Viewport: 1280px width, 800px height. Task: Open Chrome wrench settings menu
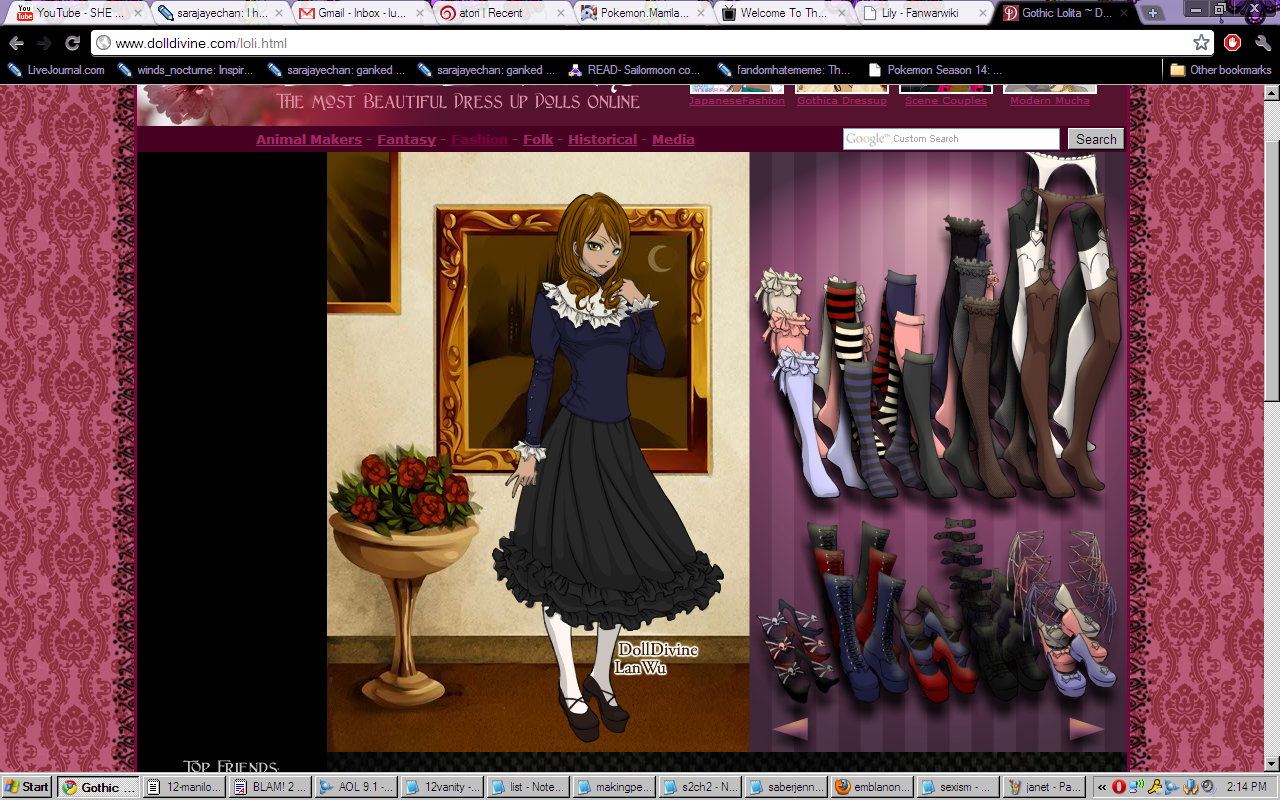pyautogui.click(x=1262, y=43)
